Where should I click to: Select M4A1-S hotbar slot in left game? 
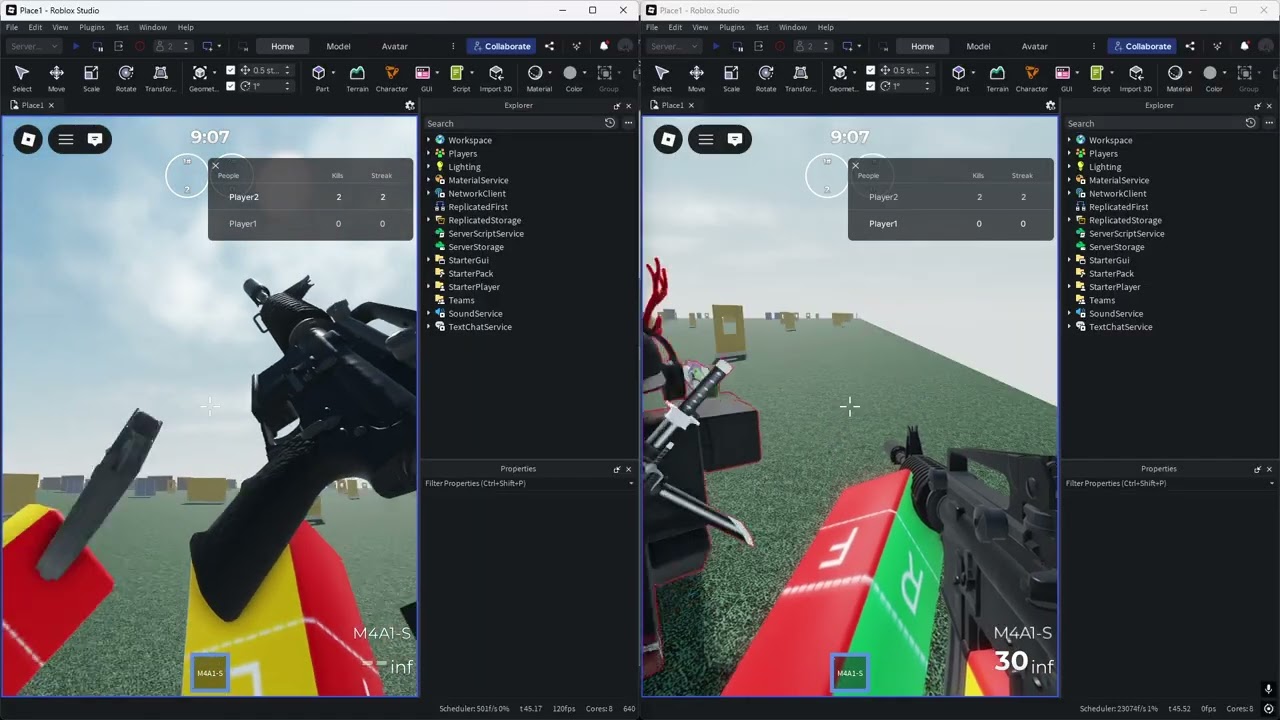point(210,673)
